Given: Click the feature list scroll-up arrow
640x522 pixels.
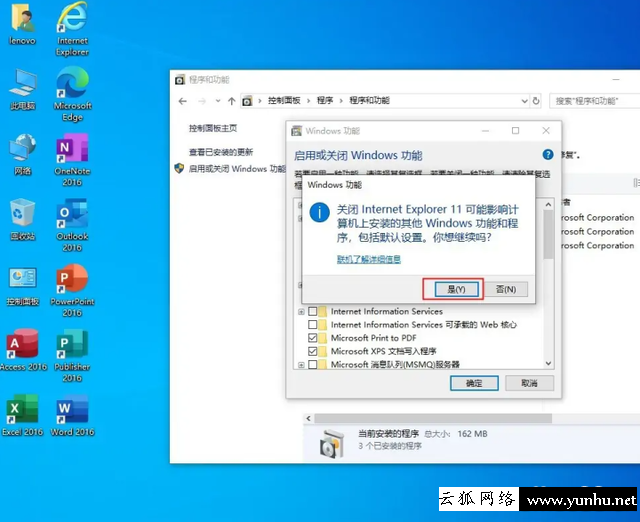Looking at the screenshot, I should point(549,204).
